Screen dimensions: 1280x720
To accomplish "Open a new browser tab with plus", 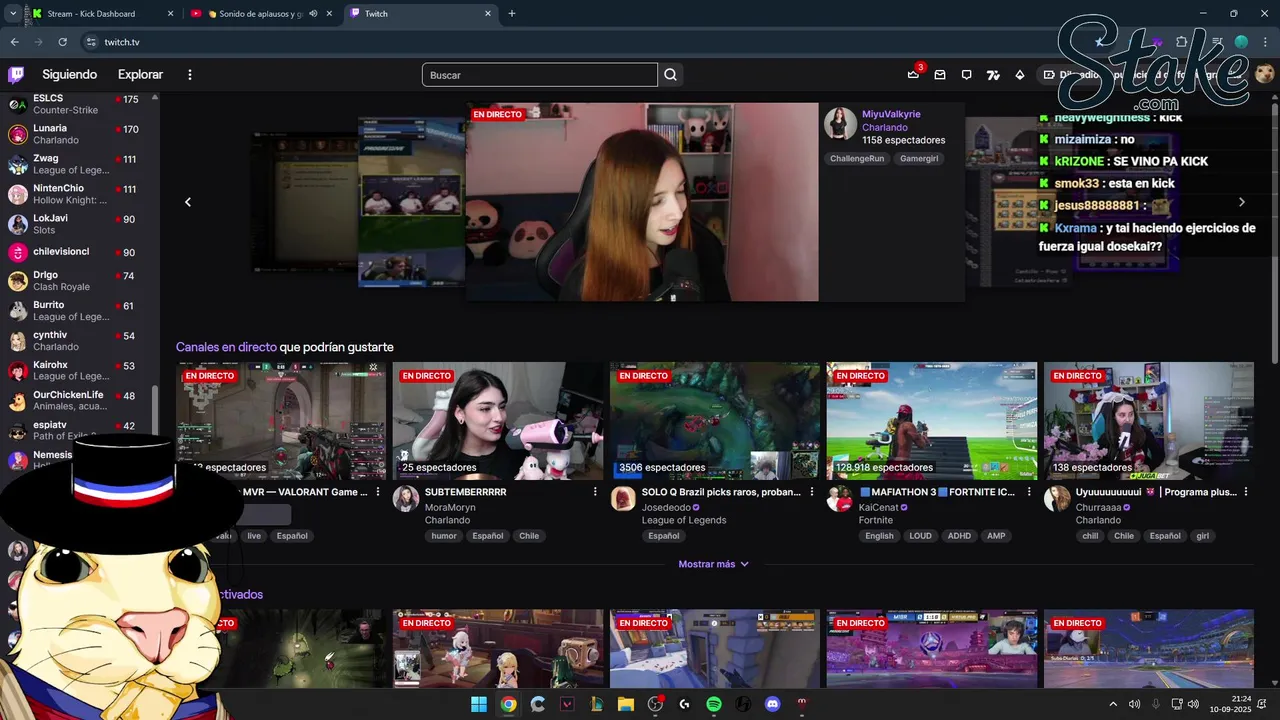I will pyautogui.click(x=512, y=14).
